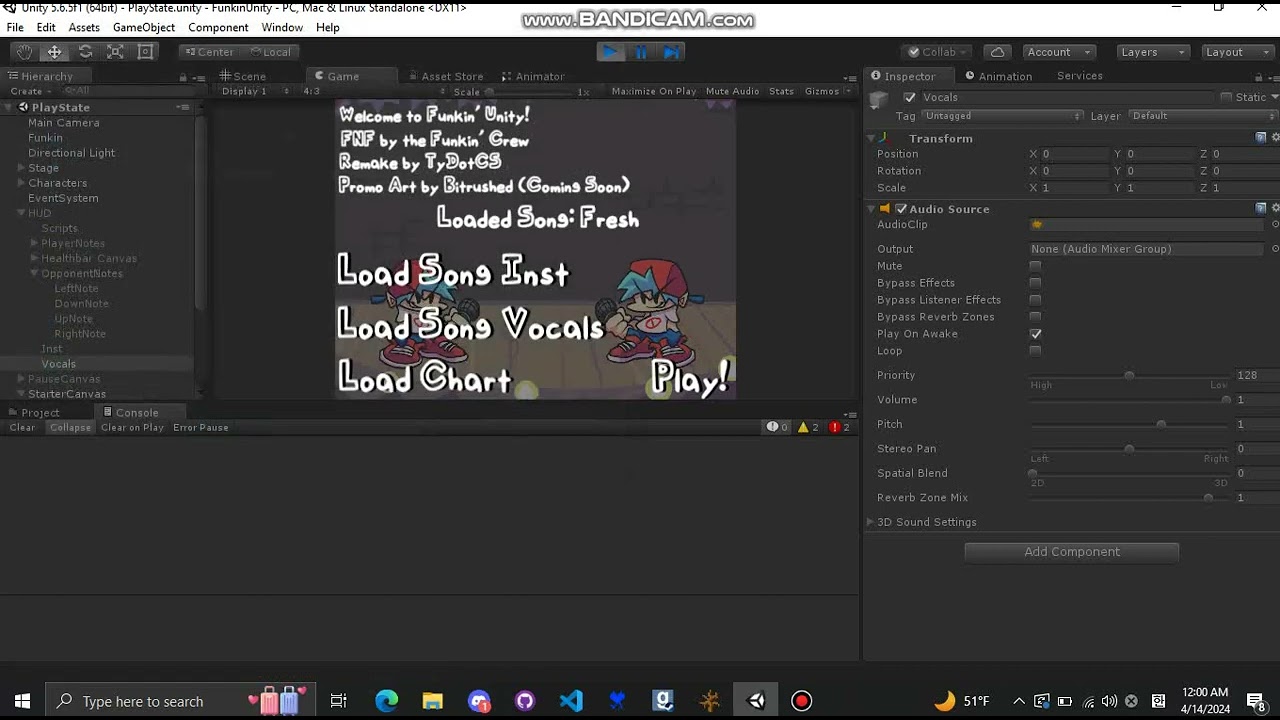This screenshot has height=720, width=1280.
Task: Open the Component menu
Action: coord(218,28)
